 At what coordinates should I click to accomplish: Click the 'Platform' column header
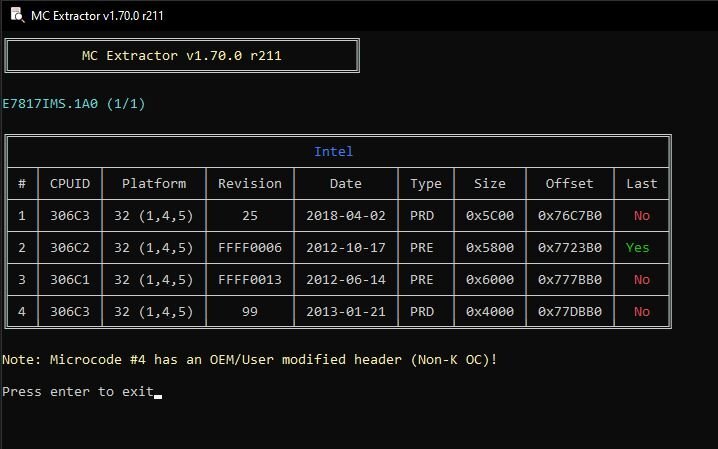[x=154, y=184]
